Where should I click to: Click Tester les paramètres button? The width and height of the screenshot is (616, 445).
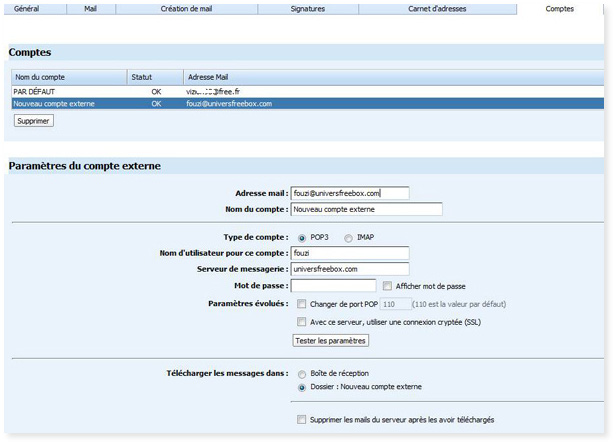330,341
